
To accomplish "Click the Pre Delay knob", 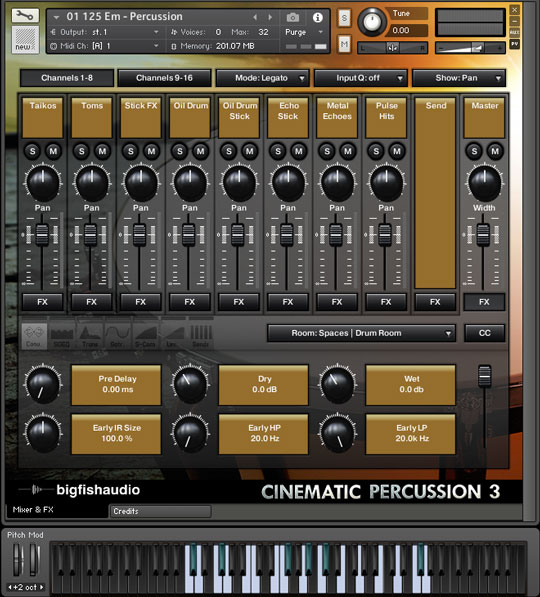I will (x=43, y=385).
